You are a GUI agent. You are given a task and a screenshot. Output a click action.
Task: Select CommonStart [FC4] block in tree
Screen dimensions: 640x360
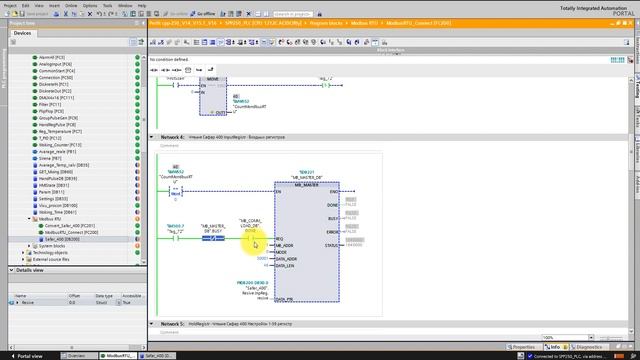pos(57,71)
